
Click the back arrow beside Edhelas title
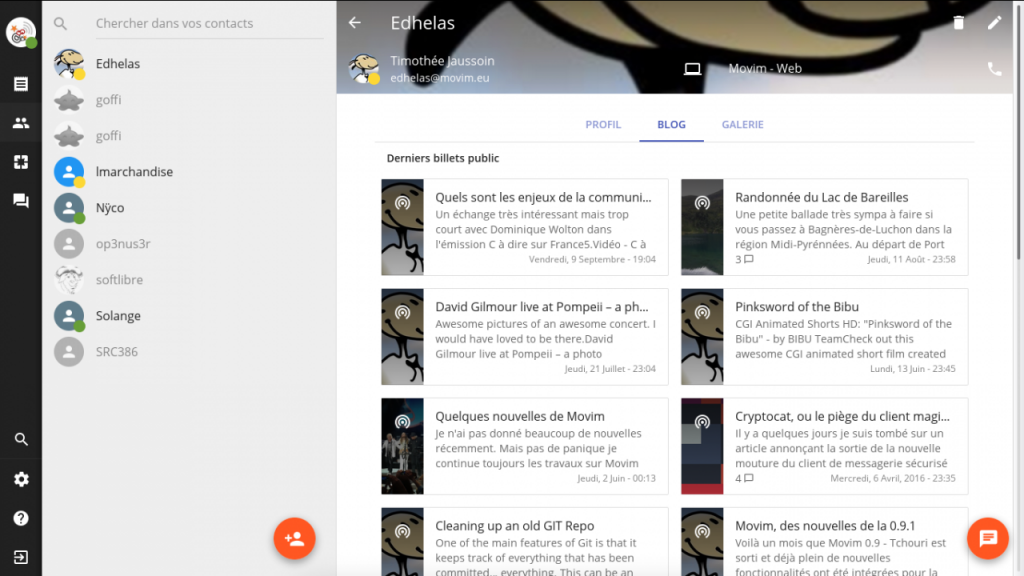click(355, 23)
